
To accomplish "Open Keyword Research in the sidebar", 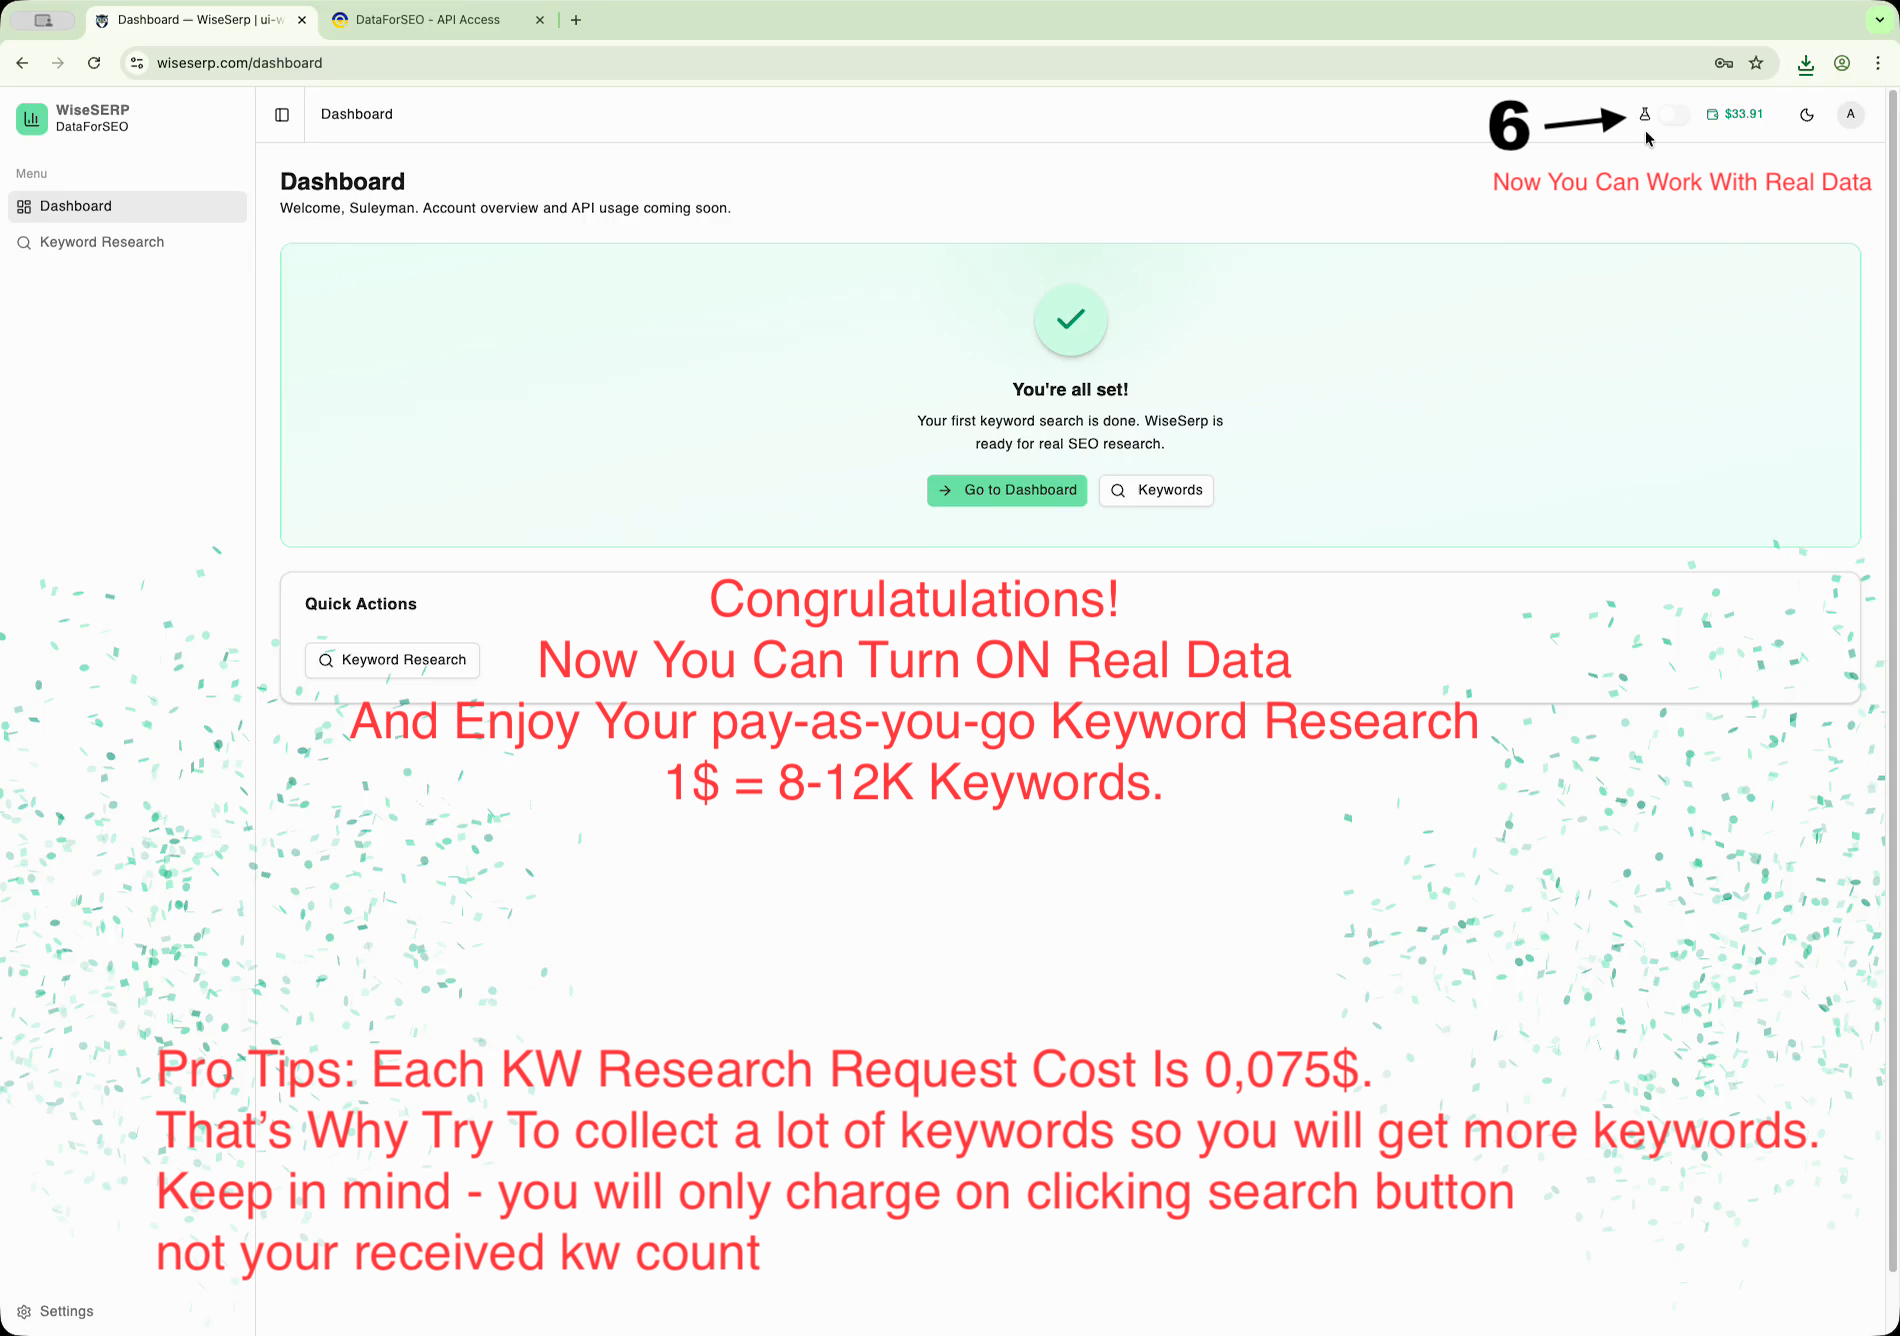I will tap(127, 242).
